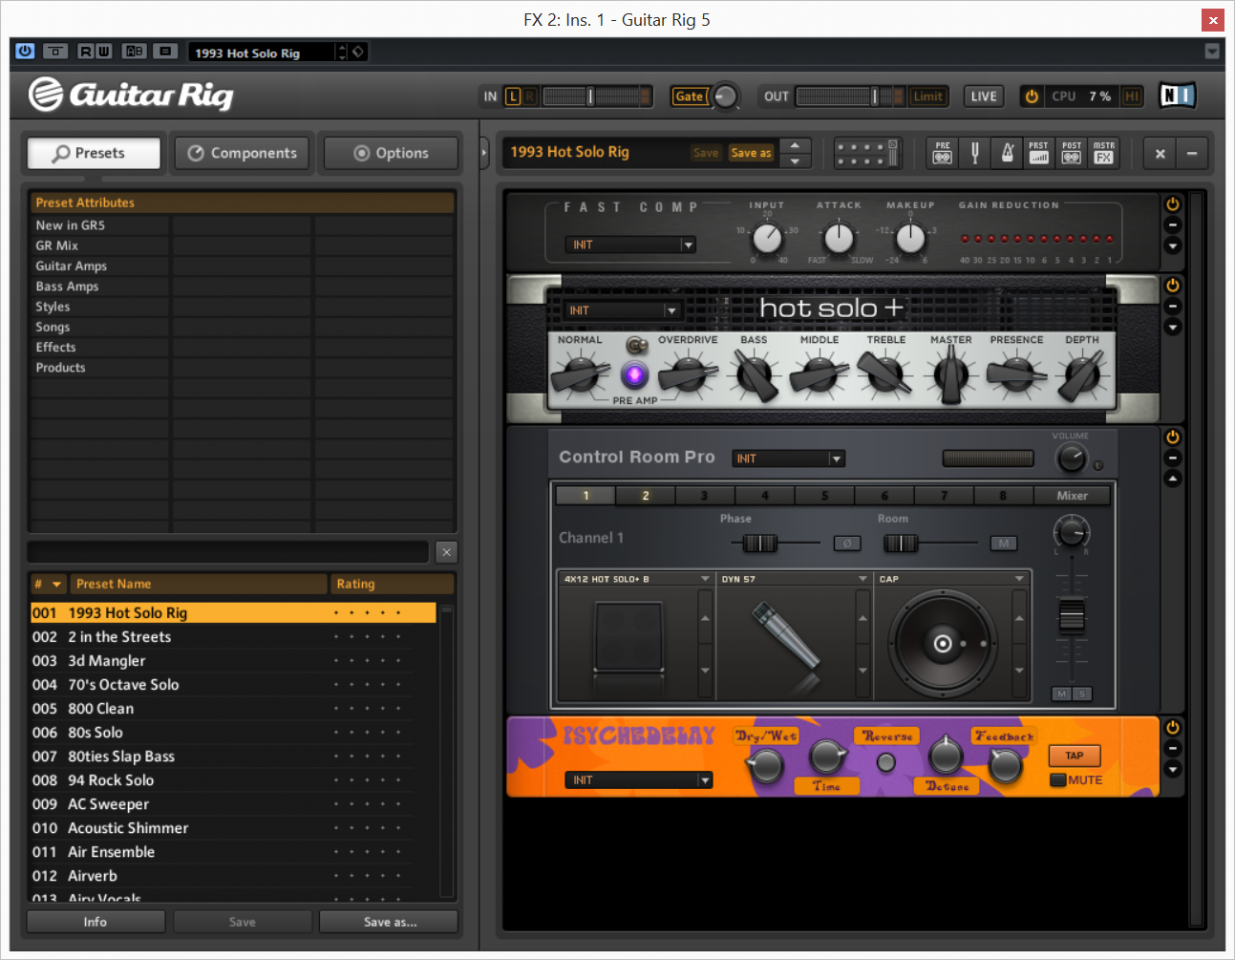Clear the preset search with X button
This screenshot has height=960, width=1235.
(446, 551)
